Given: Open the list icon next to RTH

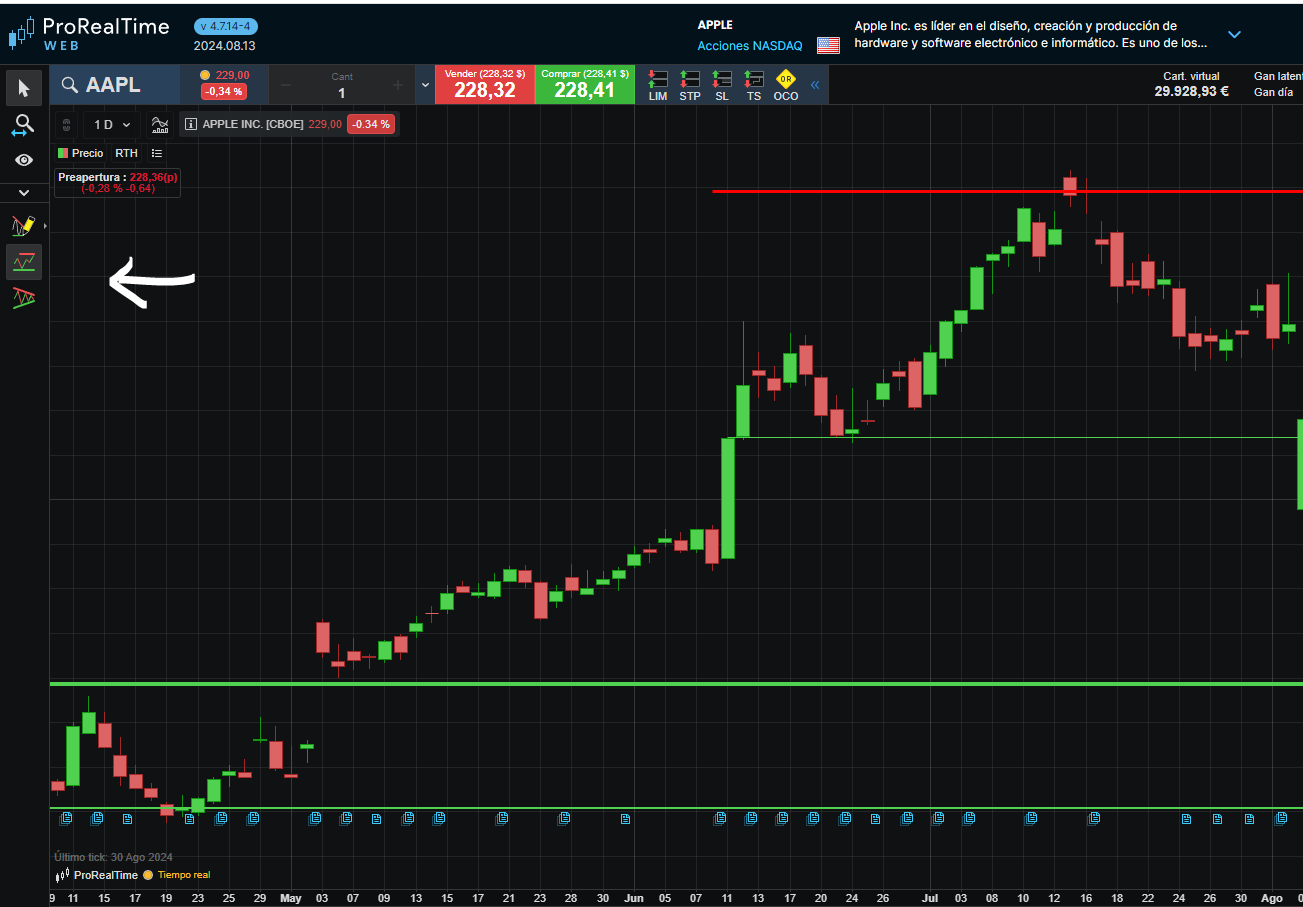Looking at the screenshot, I should click(157, 153).
